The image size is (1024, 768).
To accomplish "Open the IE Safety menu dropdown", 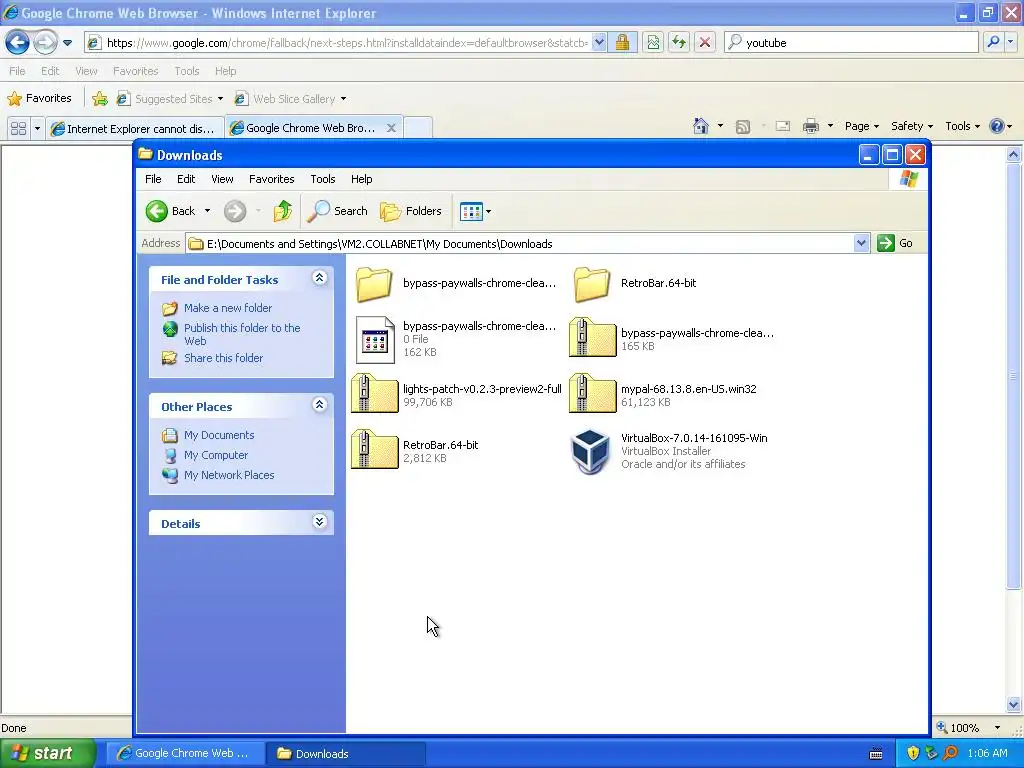I will [x=912, y=126].
